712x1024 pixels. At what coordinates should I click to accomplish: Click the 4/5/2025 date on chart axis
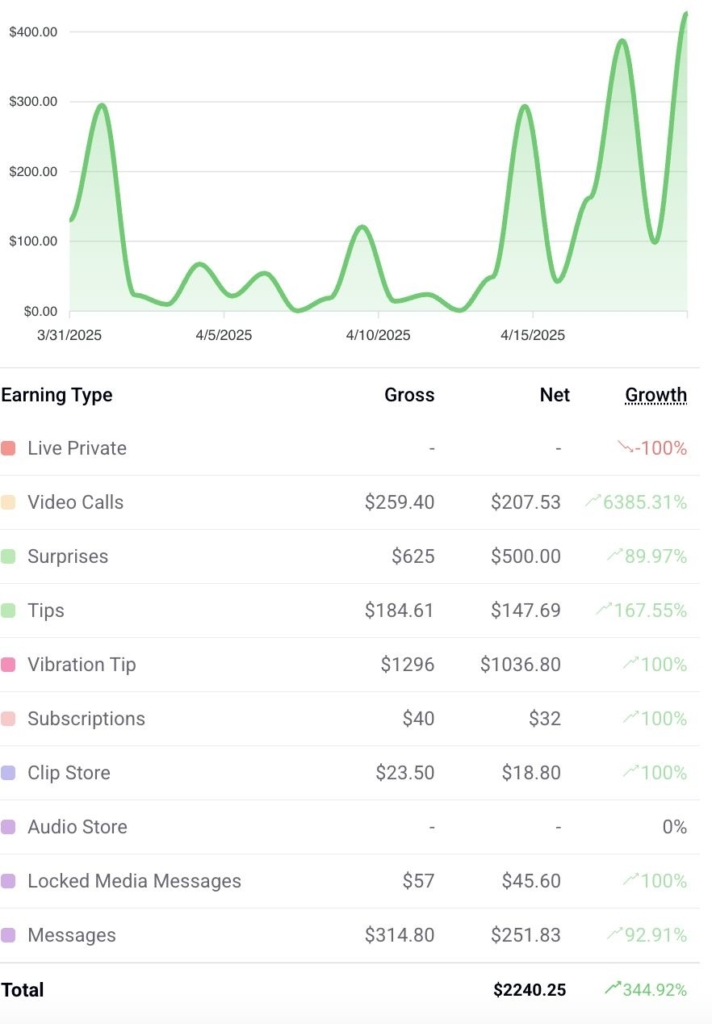tap(224, 335)
